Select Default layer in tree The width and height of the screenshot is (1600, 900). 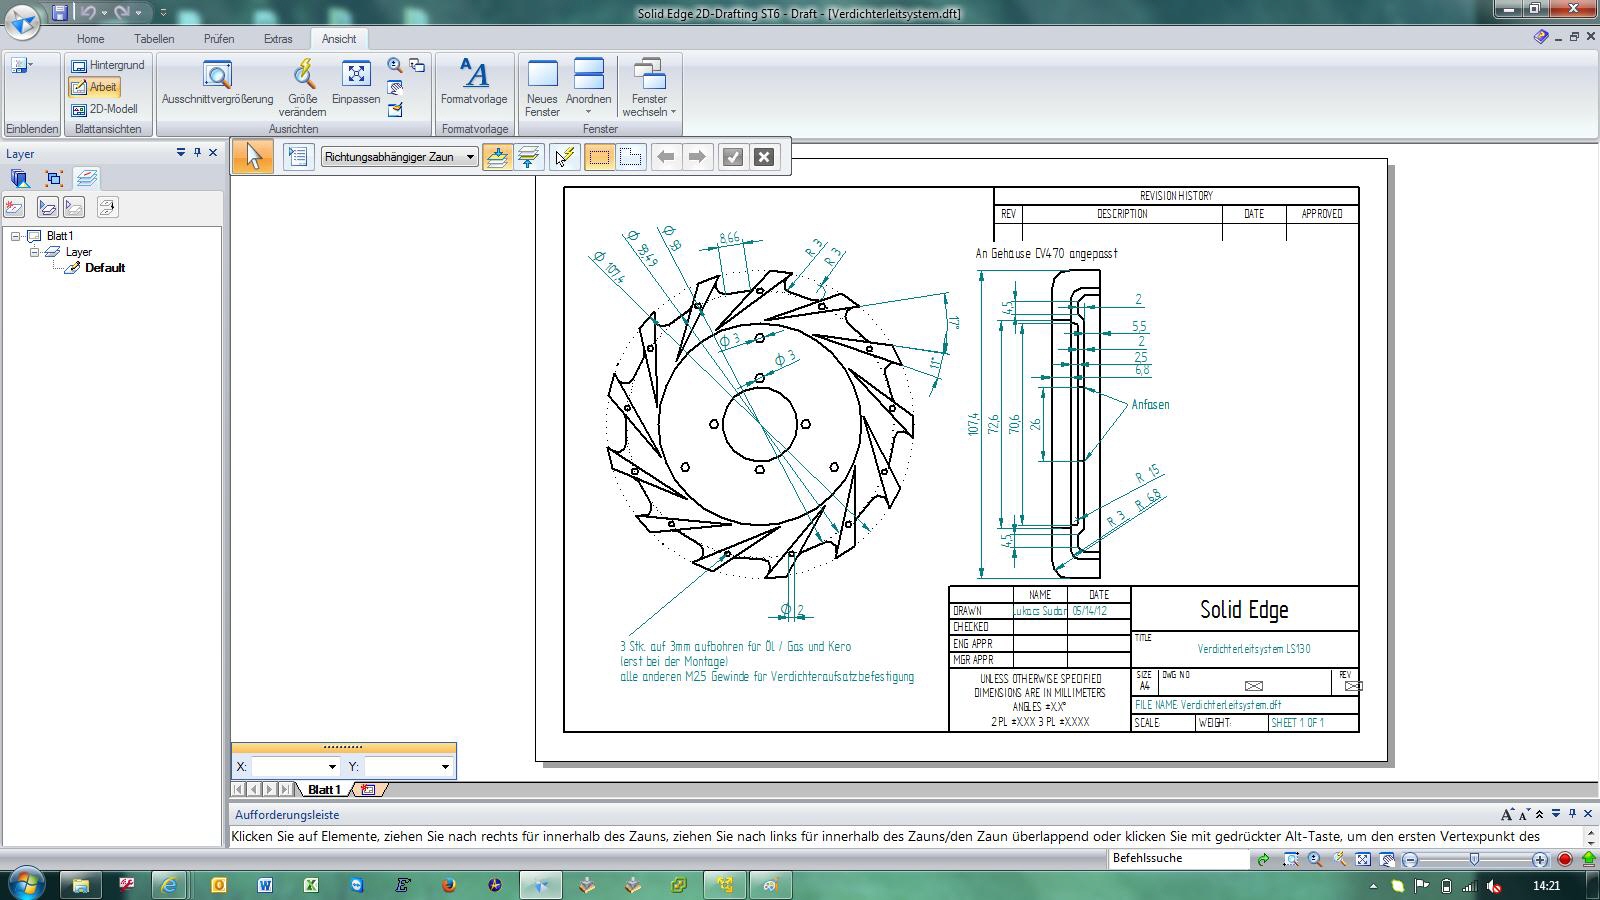[105, 268]
